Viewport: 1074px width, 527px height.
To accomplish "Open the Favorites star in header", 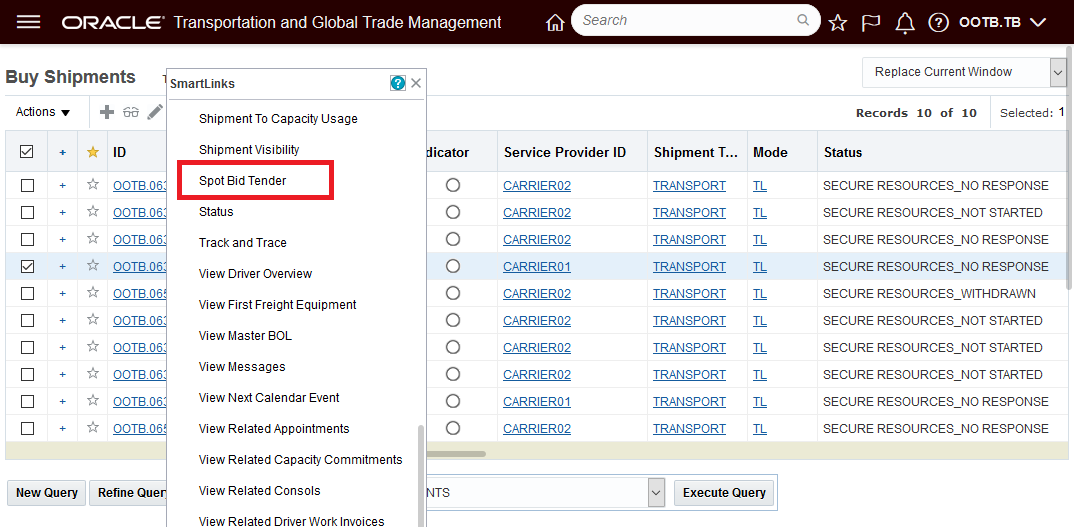I will [838, 22].
